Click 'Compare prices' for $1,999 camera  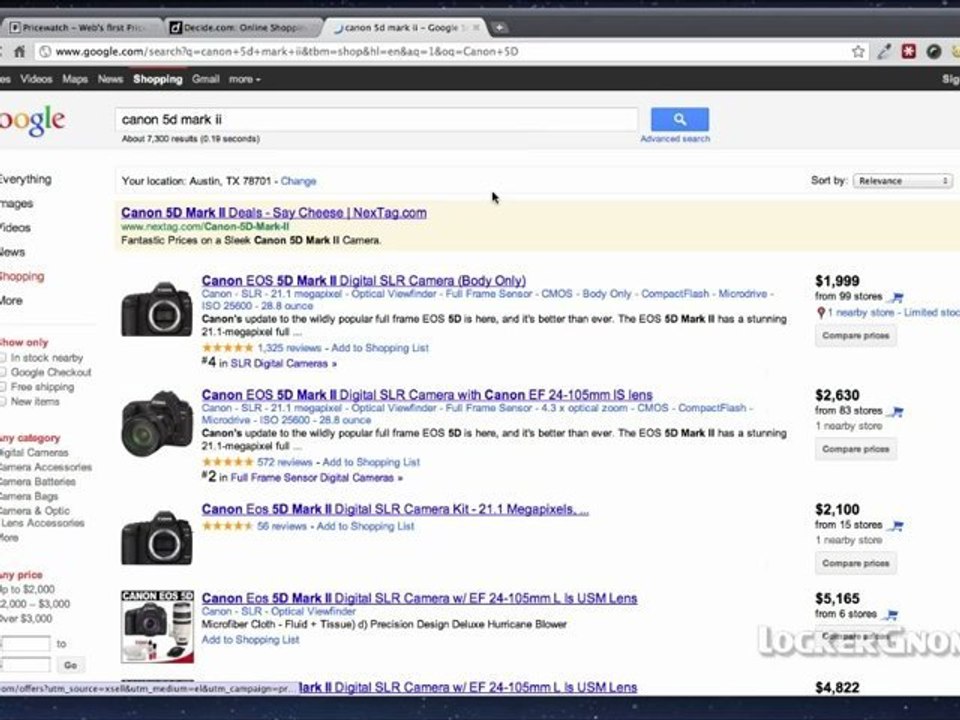click(x=856, y=336)
